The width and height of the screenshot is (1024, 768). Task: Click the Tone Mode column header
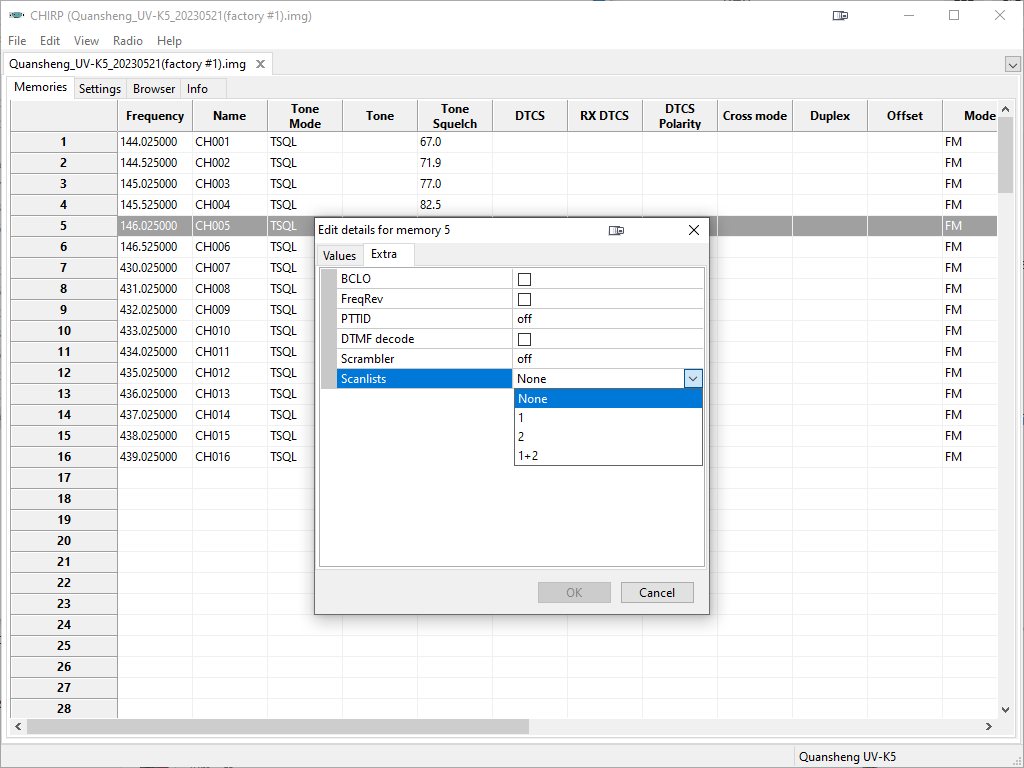pos(305,116)
